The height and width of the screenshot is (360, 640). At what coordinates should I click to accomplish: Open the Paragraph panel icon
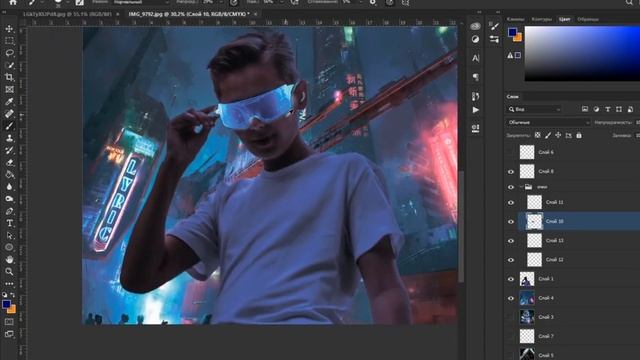[x=476, y=77]
